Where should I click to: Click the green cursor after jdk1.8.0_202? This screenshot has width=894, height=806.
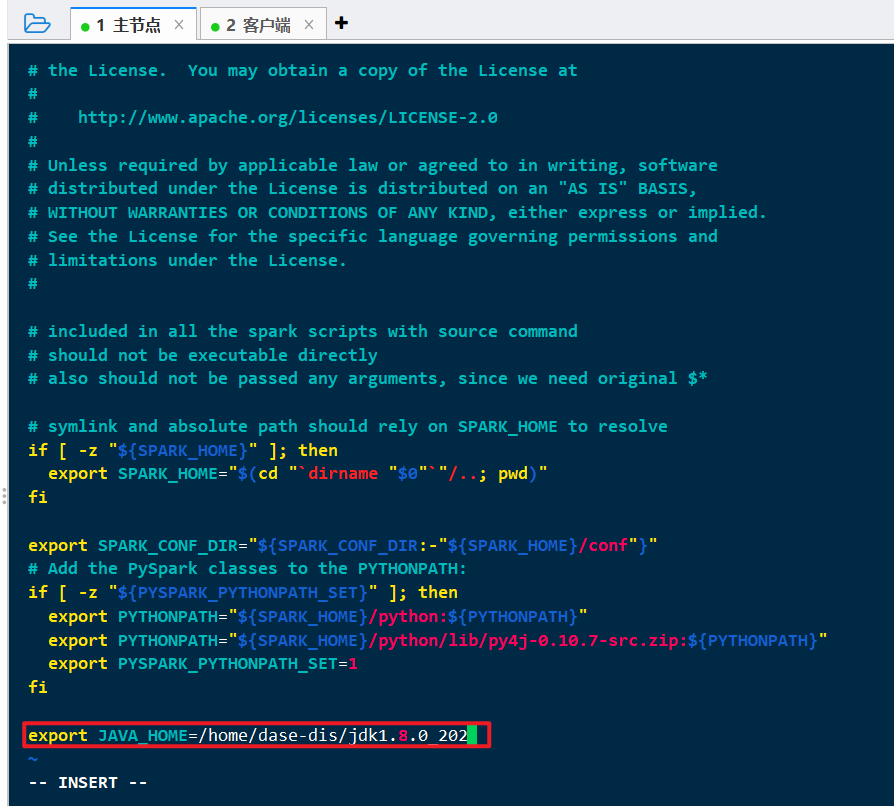coord(472,735)
